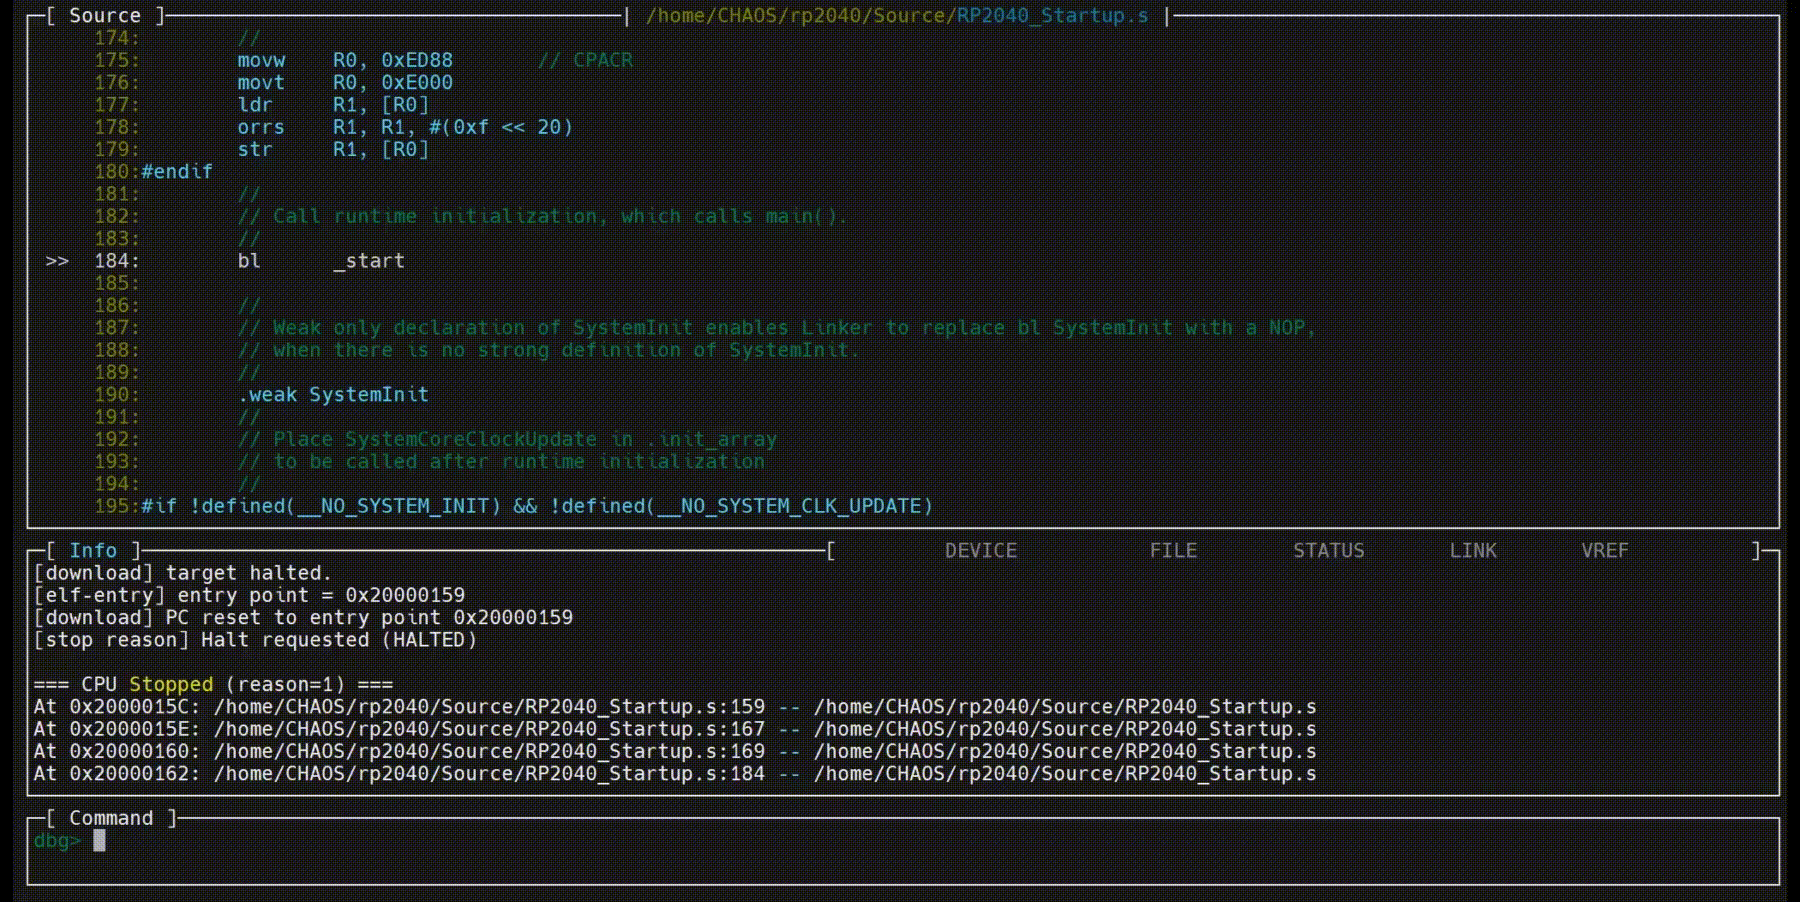
Task: Click line number 175 in source gutter
Action: tap(116, 61)
